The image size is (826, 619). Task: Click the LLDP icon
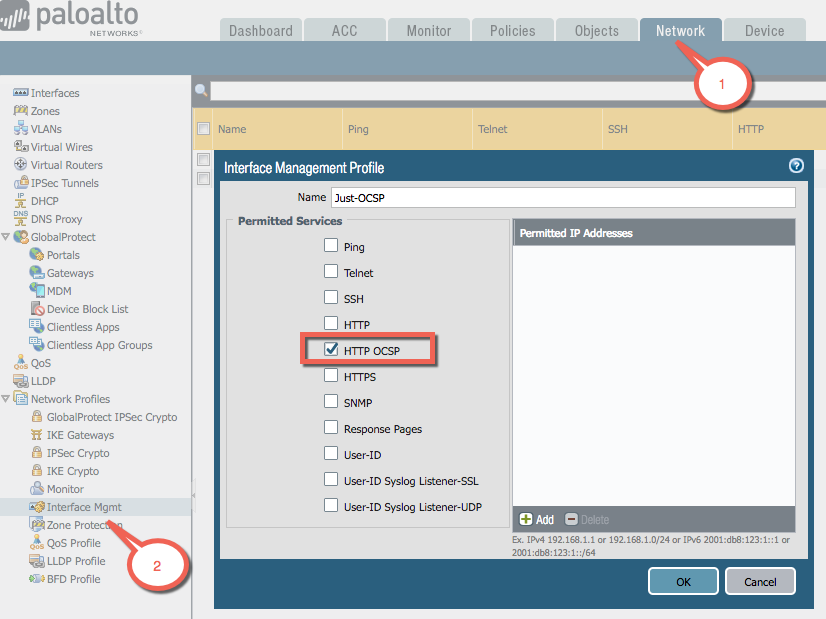(21, 381)
